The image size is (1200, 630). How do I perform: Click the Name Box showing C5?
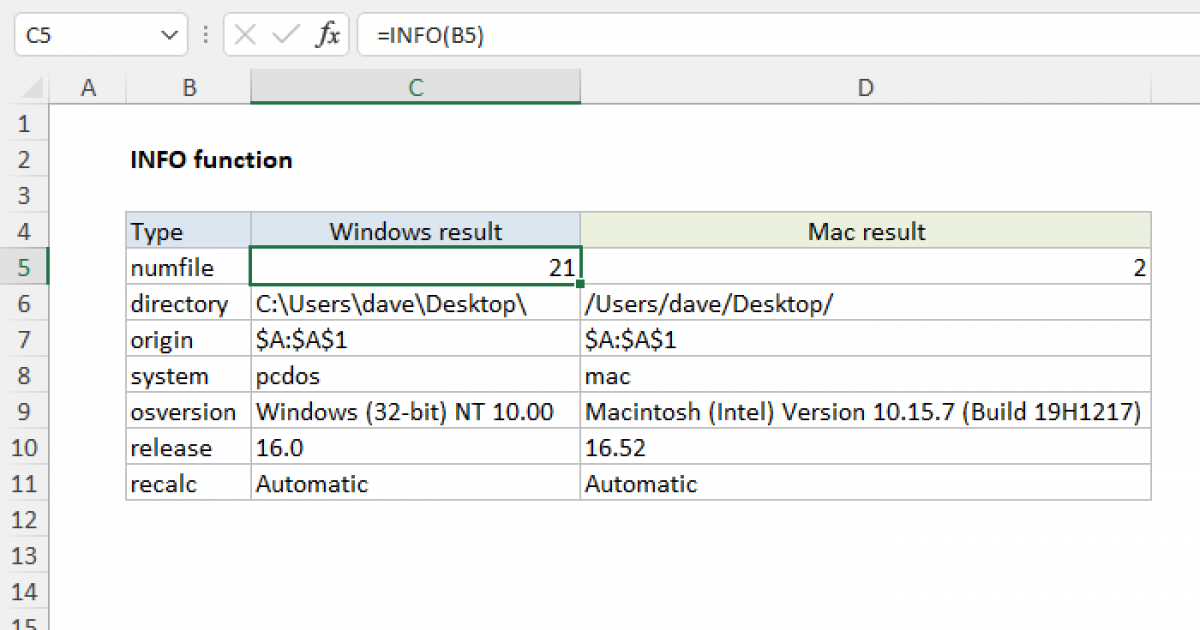pos(80,34)
